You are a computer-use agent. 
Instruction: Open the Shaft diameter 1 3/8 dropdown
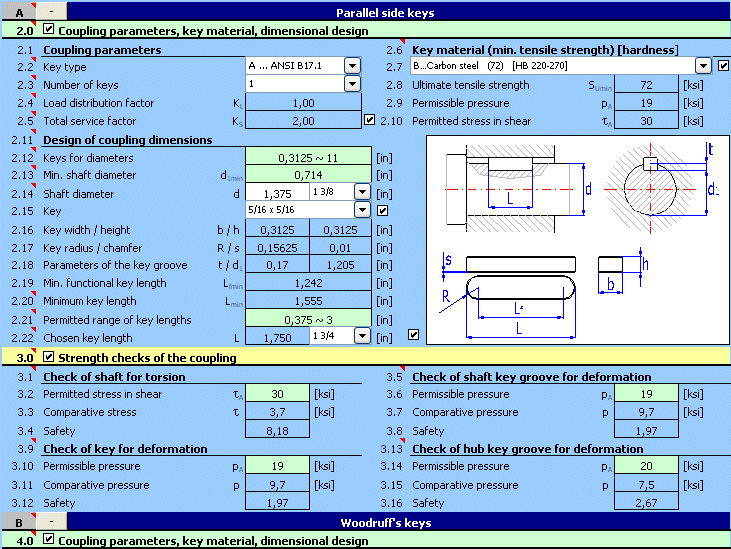pos(362,192)
